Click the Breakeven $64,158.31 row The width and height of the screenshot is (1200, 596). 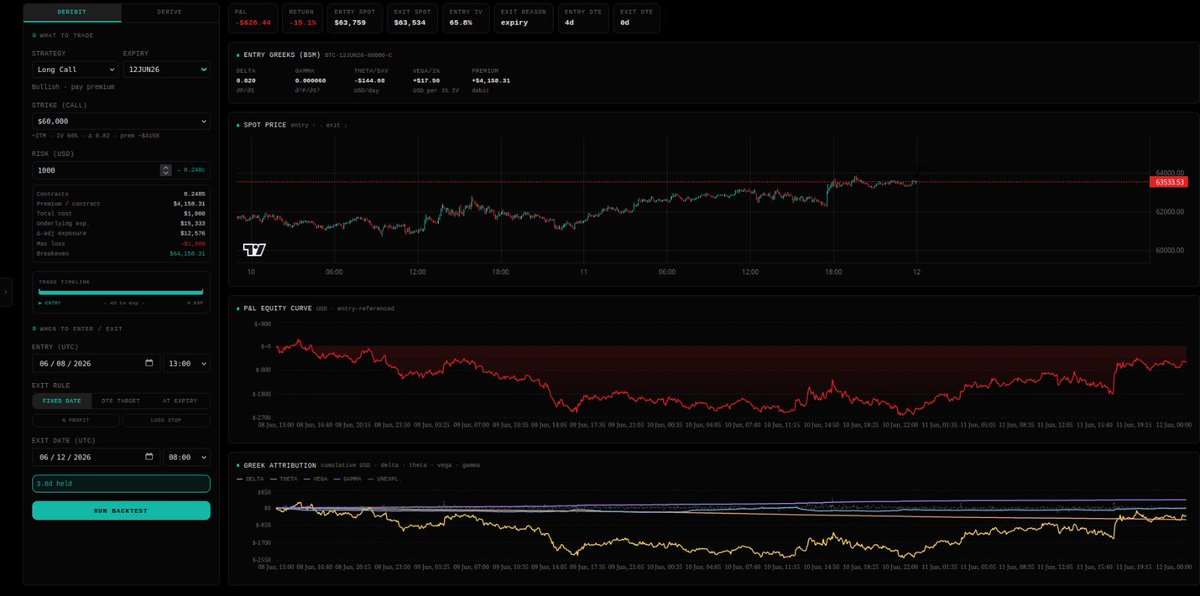pyautogui.click(x=121, y=253)
